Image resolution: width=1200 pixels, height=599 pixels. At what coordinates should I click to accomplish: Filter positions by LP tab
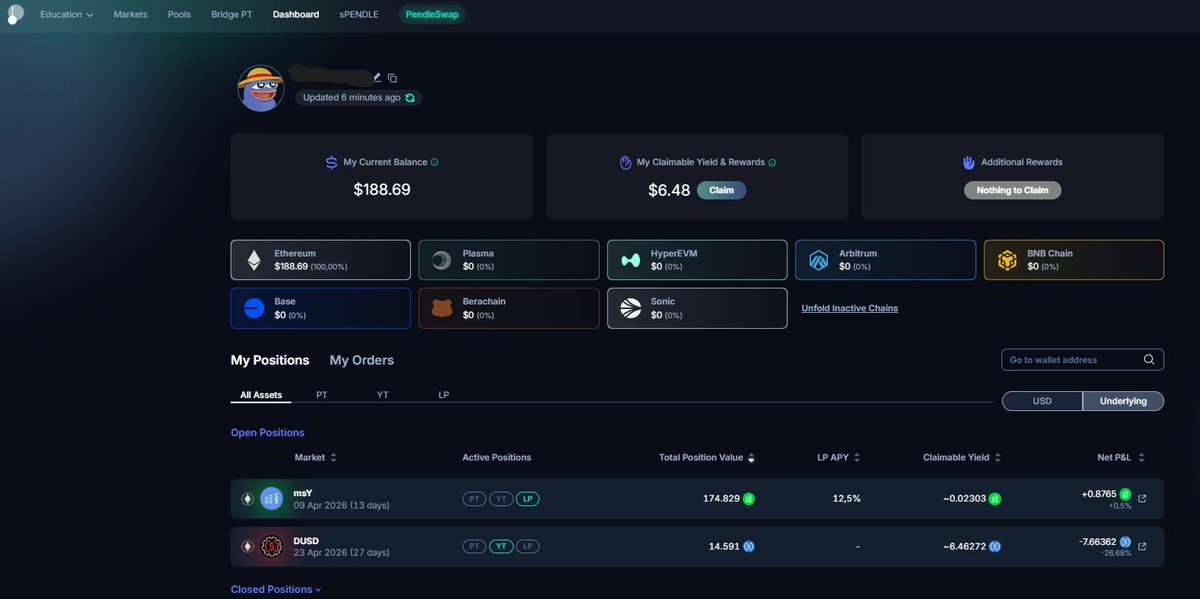tap(444, 395)
